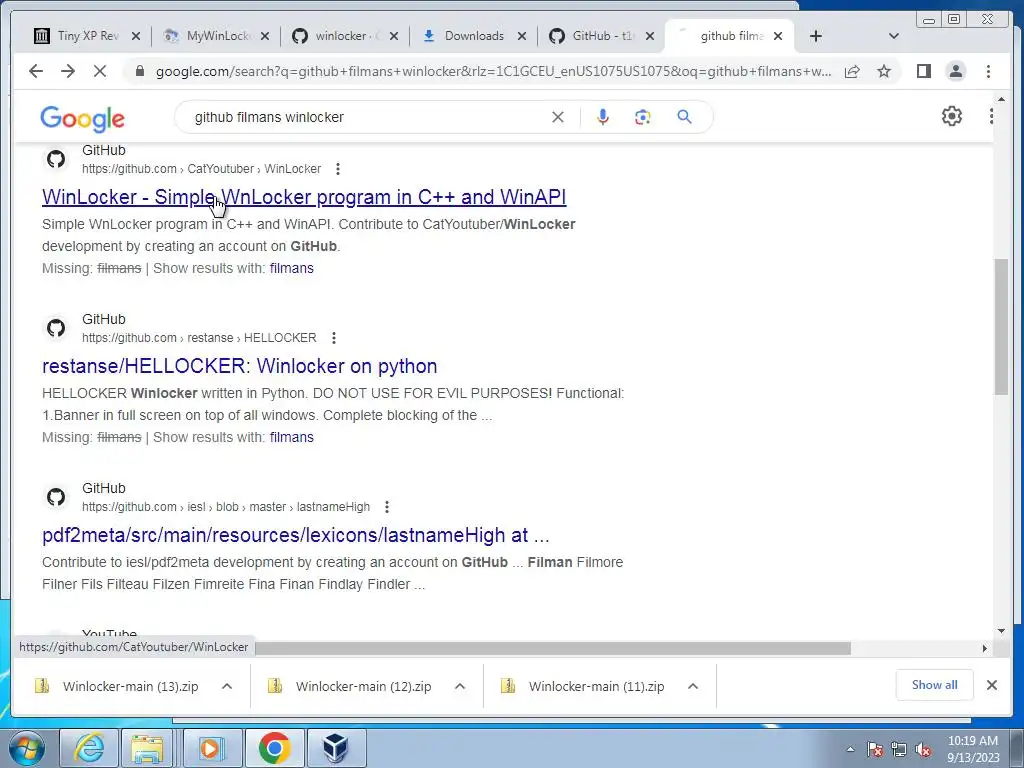This screenshot has width=1024, height=768.
Task: Open the muted volume tray icon
Action: click(923, 749)
